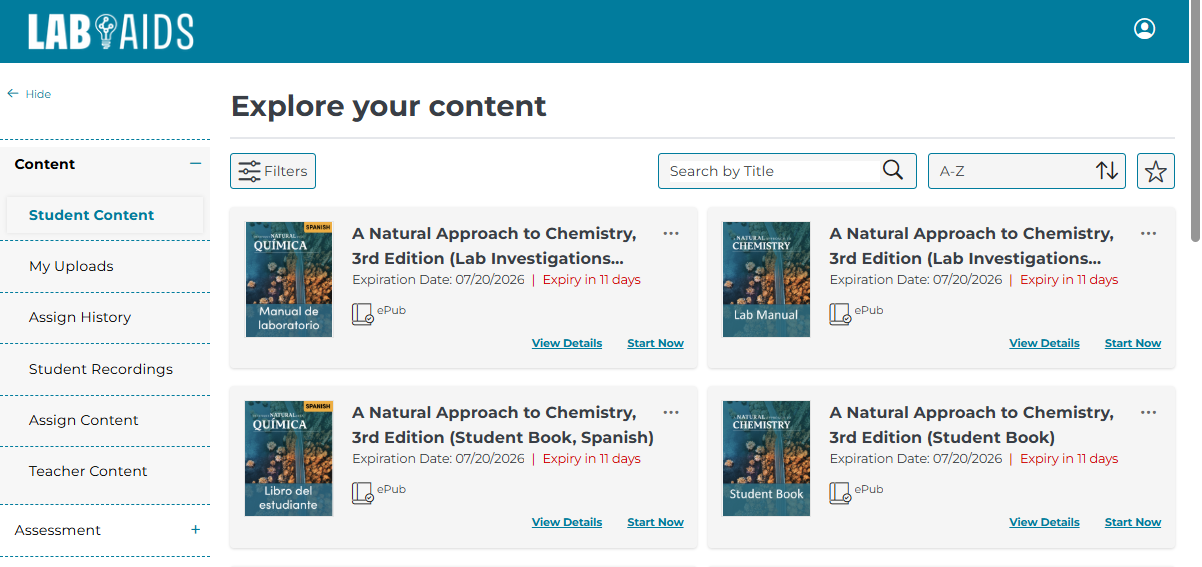Screen dimensions: 1202x567
Task: Hide the sidebar with the Hide arrow
Action: pyautogui.click(x=29, y=94)
